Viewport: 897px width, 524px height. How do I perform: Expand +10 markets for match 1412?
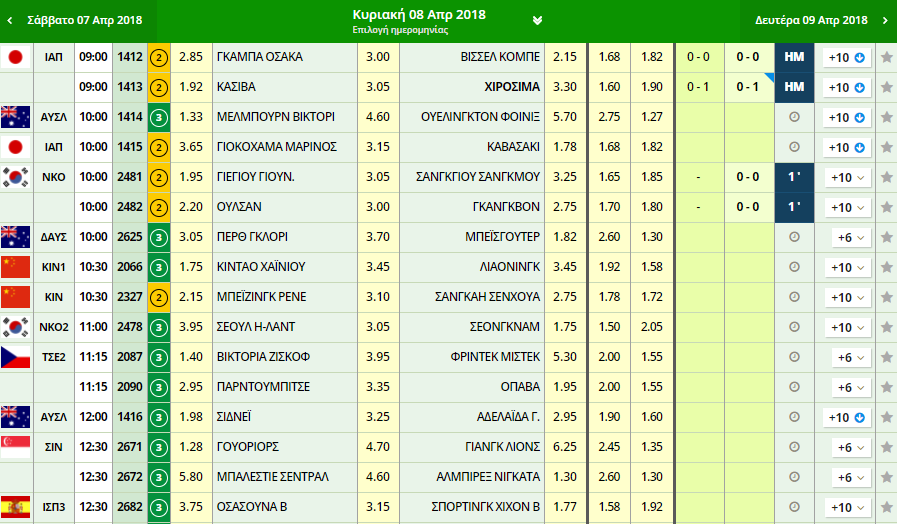click(846, 57)
